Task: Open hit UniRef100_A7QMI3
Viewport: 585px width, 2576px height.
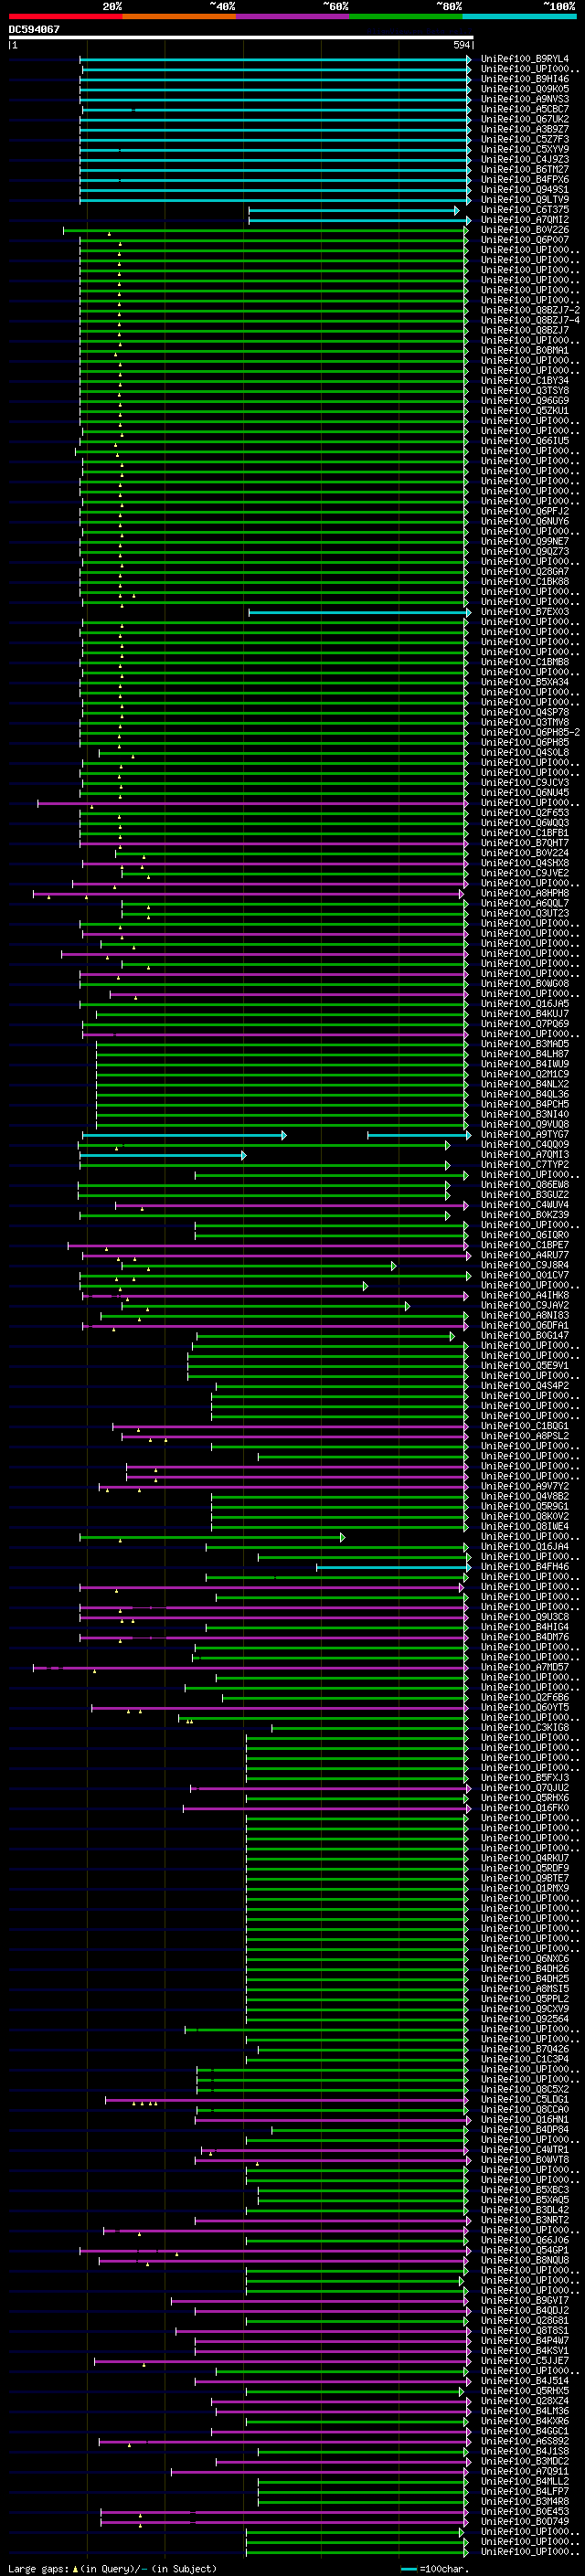Action: (x=525, y=1155)
